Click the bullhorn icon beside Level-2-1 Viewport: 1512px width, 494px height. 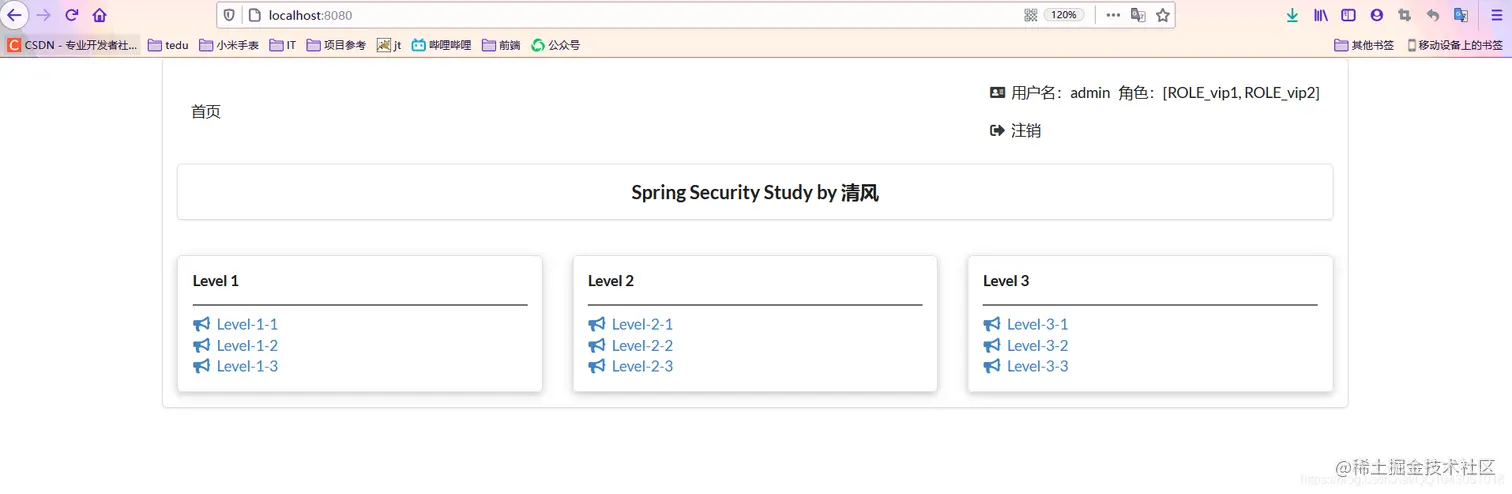(597, 324)
